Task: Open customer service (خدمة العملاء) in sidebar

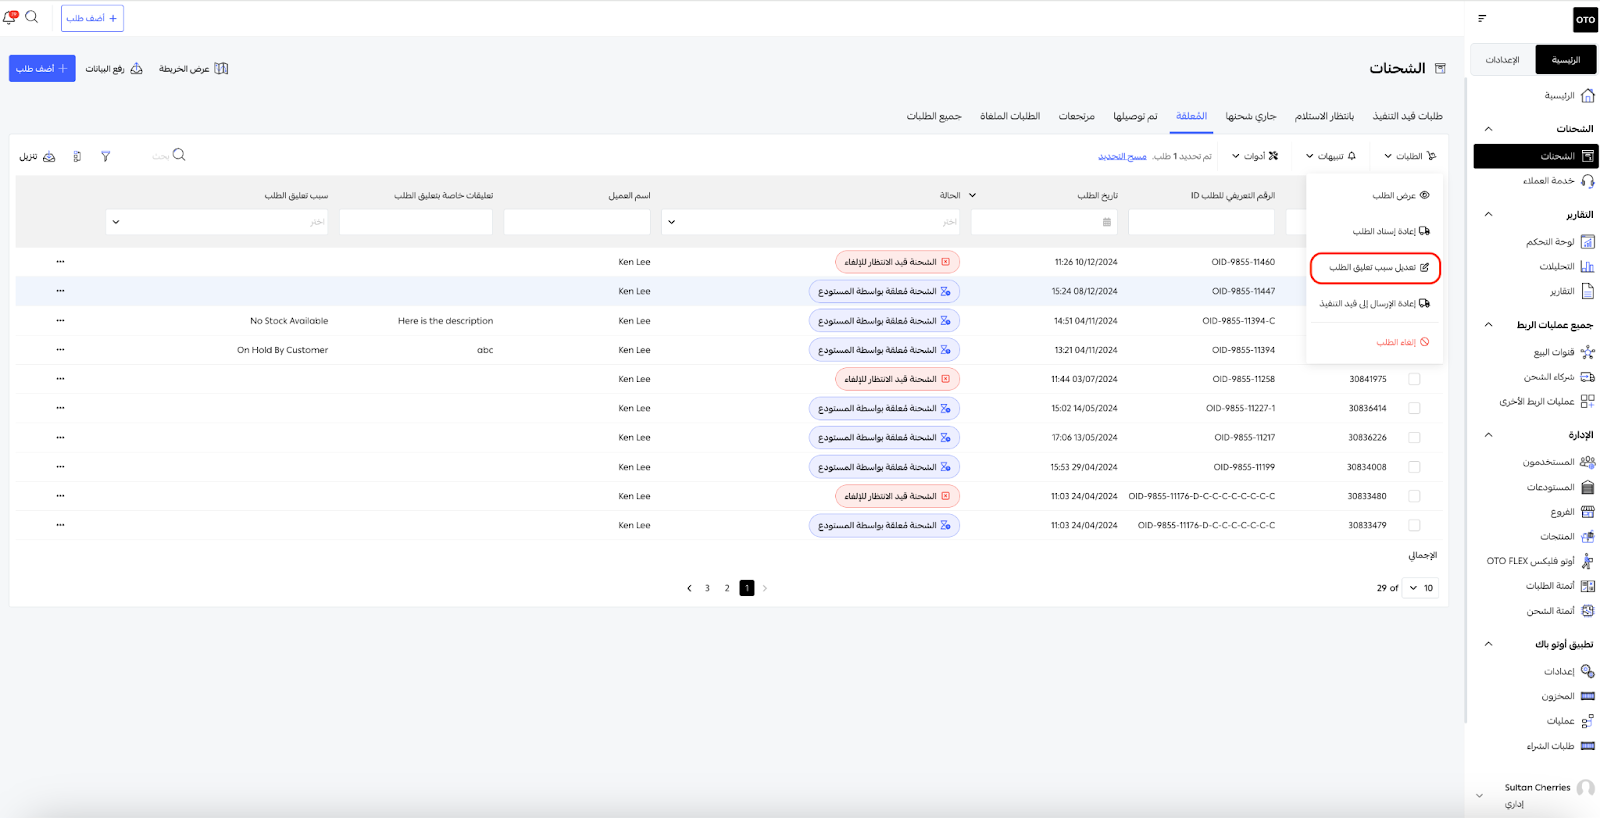Action: (1558, 181)
